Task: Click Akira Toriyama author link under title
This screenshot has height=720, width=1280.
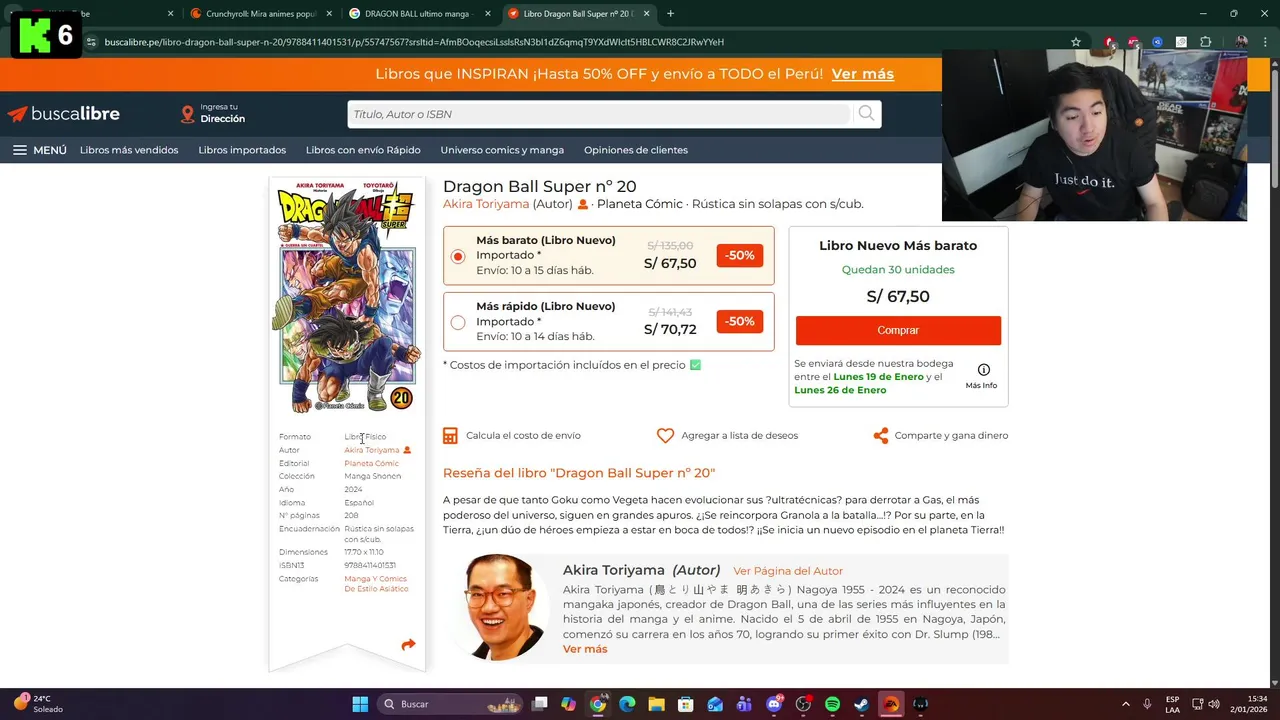Action: click(486, 204)
